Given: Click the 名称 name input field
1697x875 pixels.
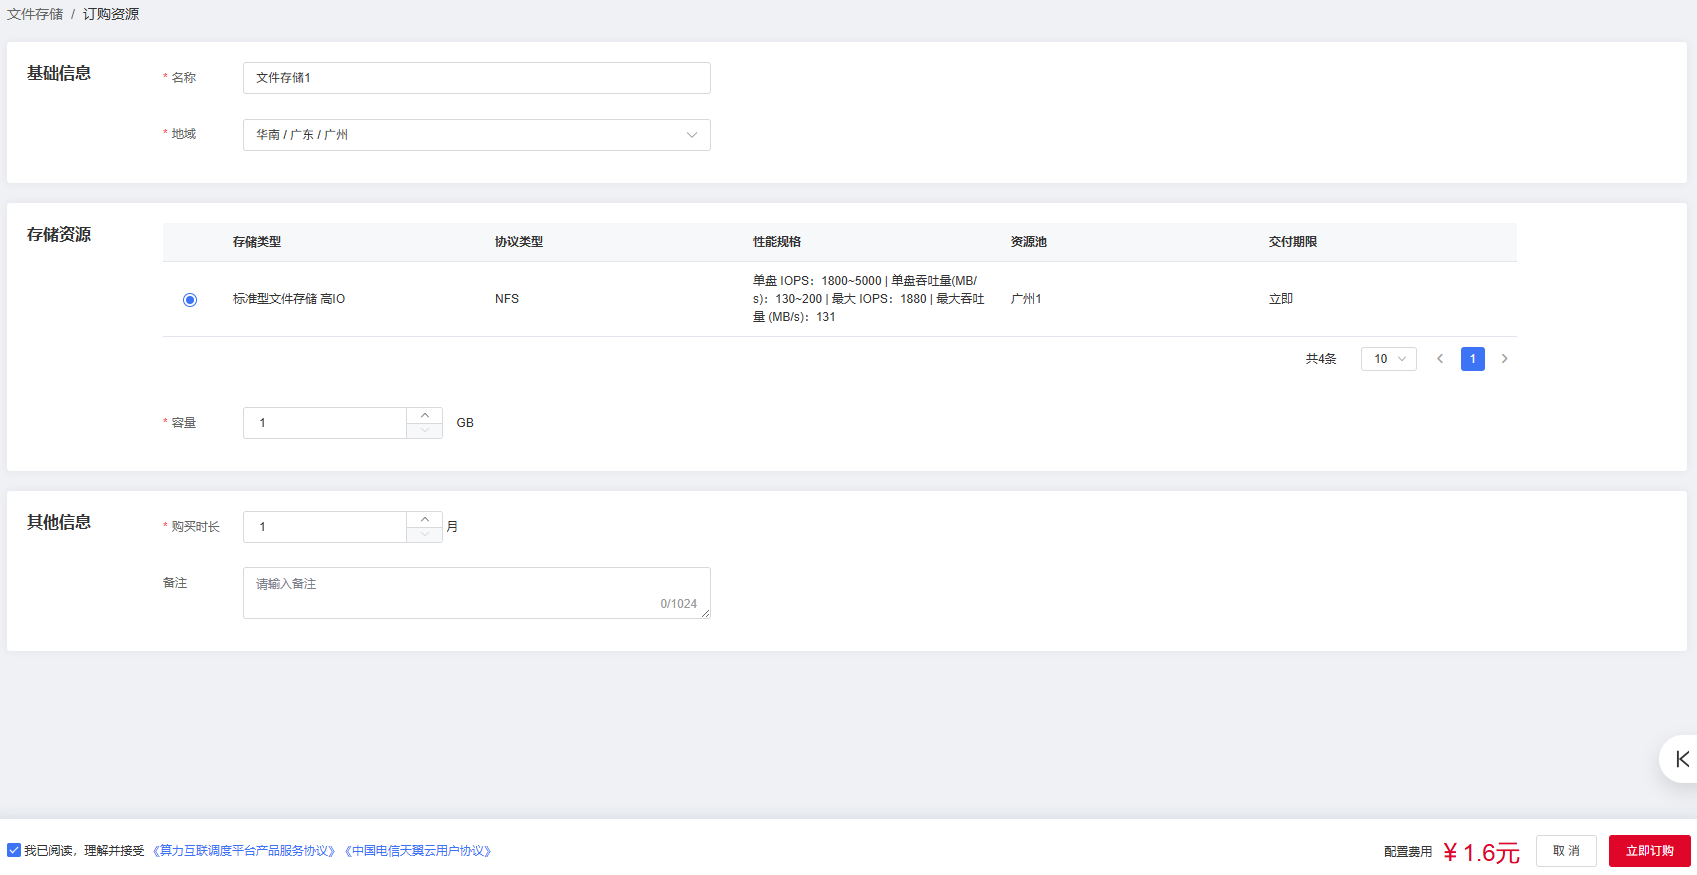Looking at the screenshot, I should (x=476, y=78).
